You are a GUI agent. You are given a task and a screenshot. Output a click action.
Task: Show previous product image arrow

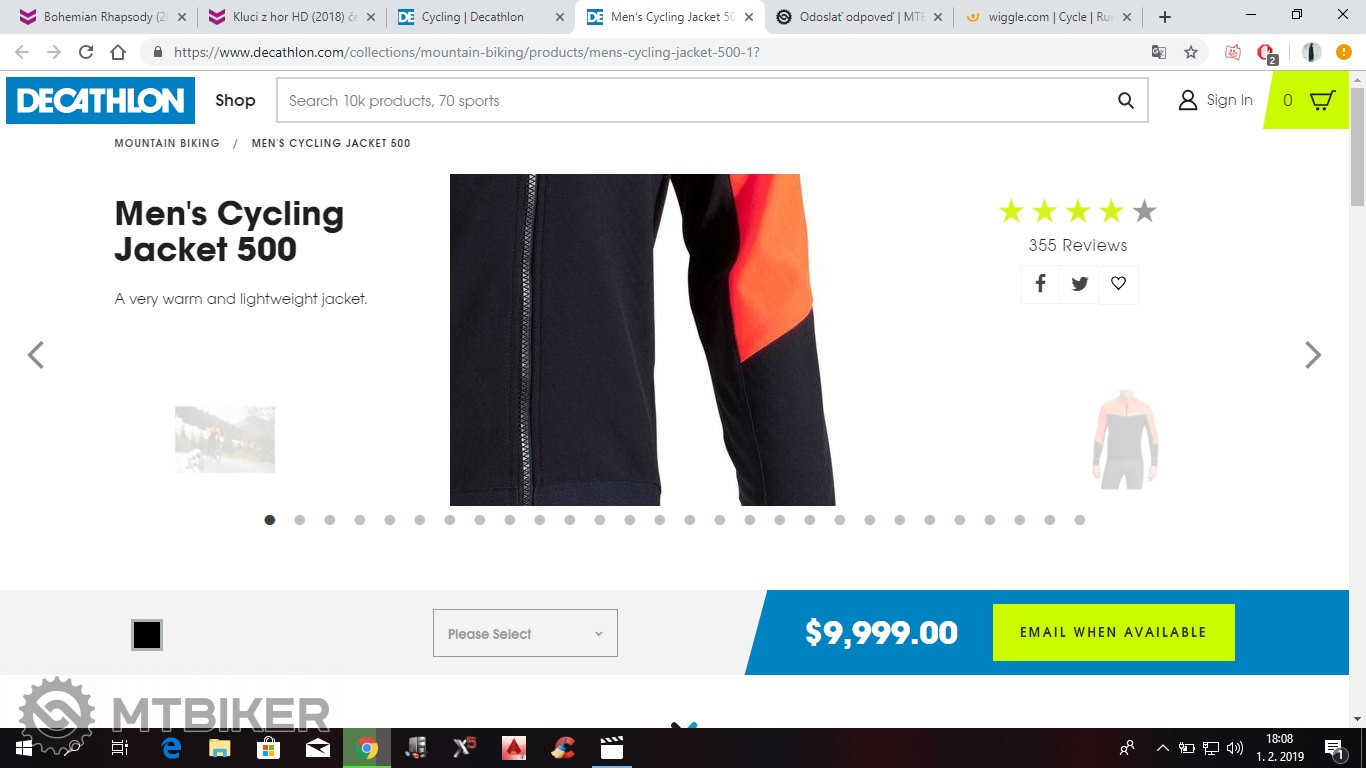pos(36,355)
